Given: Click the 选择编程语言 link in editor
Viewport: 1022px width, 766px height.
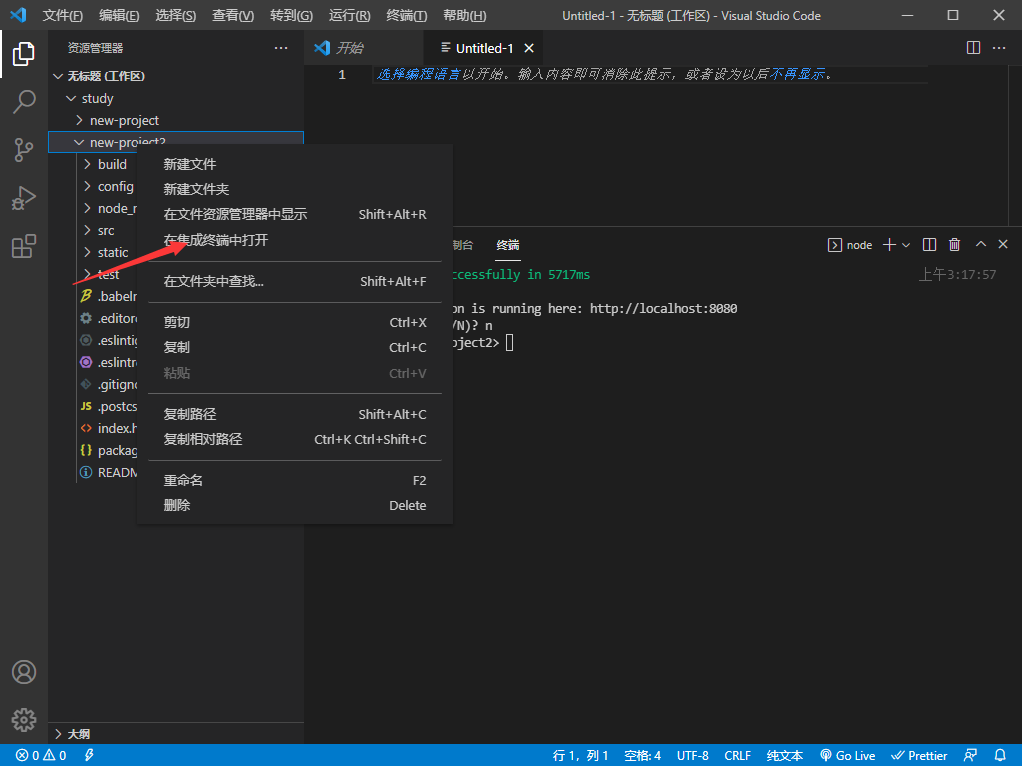Looking at the screenshot, I should 418,74.
